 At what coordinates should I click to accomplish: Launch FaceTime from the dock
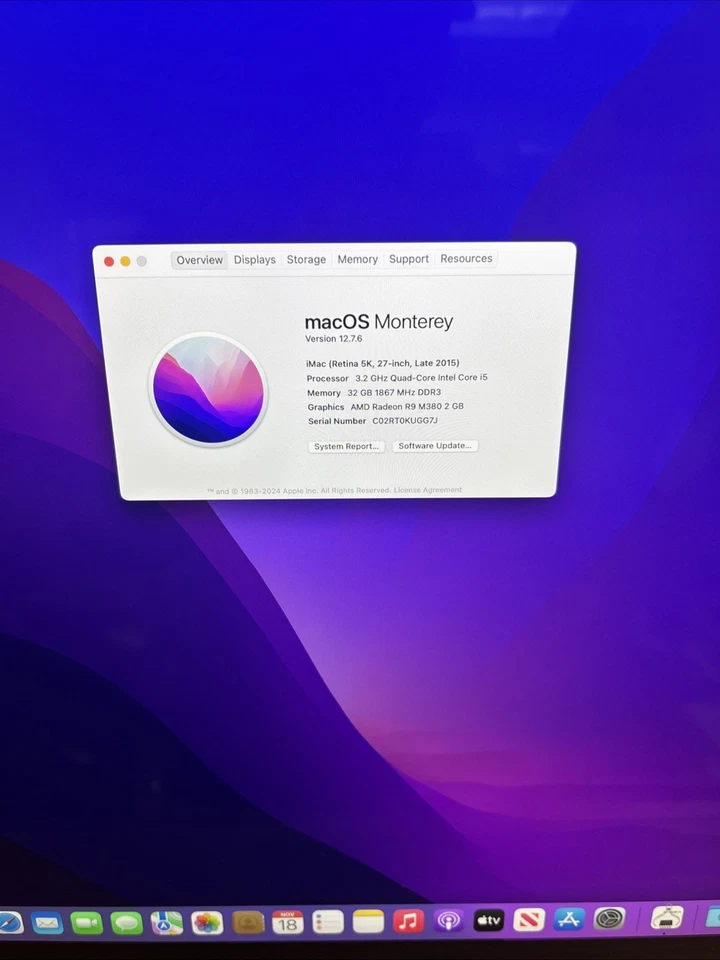pos(87,922)
